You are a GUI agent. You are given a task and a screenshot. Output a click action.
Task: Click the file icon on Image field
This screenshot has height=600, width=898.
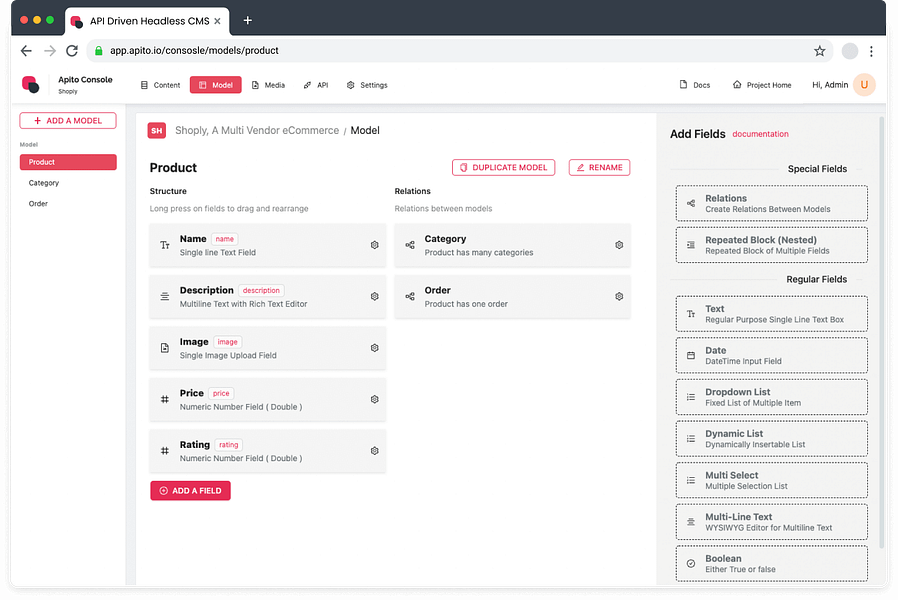(x=165, y=348)
